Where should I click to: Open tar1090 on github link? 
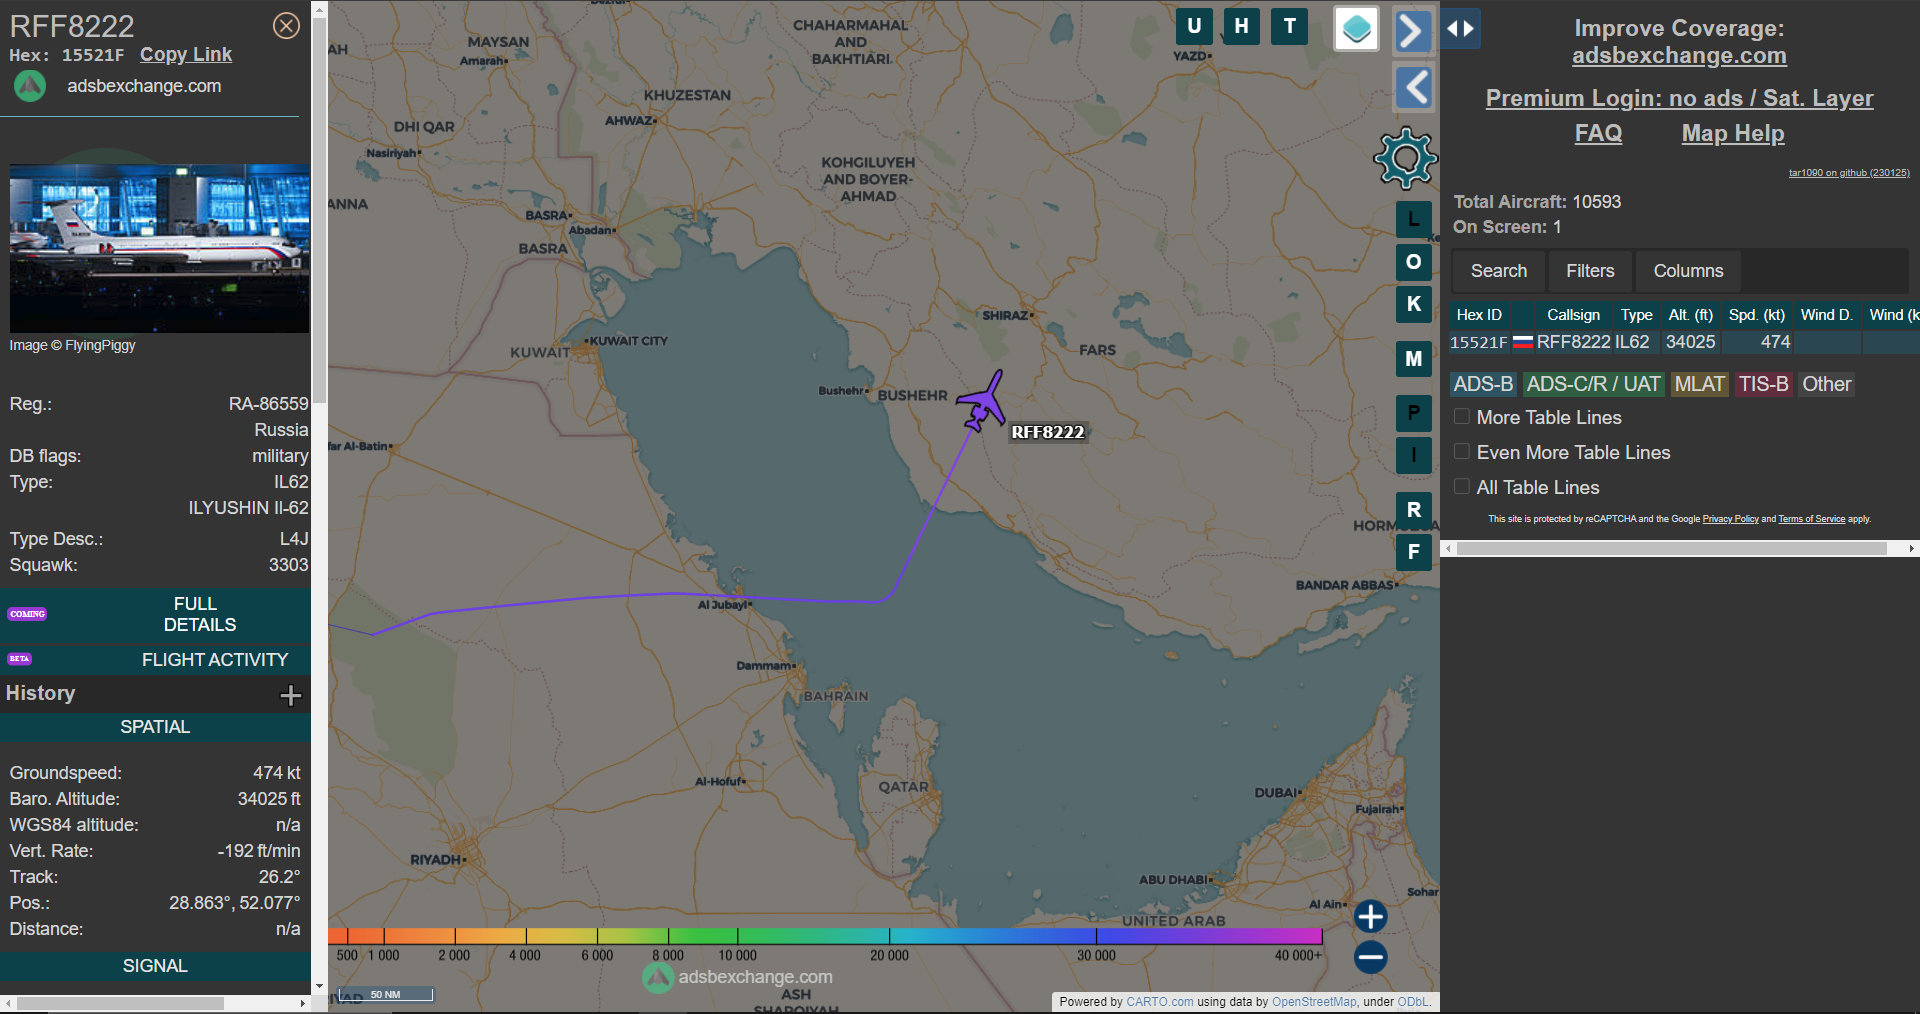1849,173
